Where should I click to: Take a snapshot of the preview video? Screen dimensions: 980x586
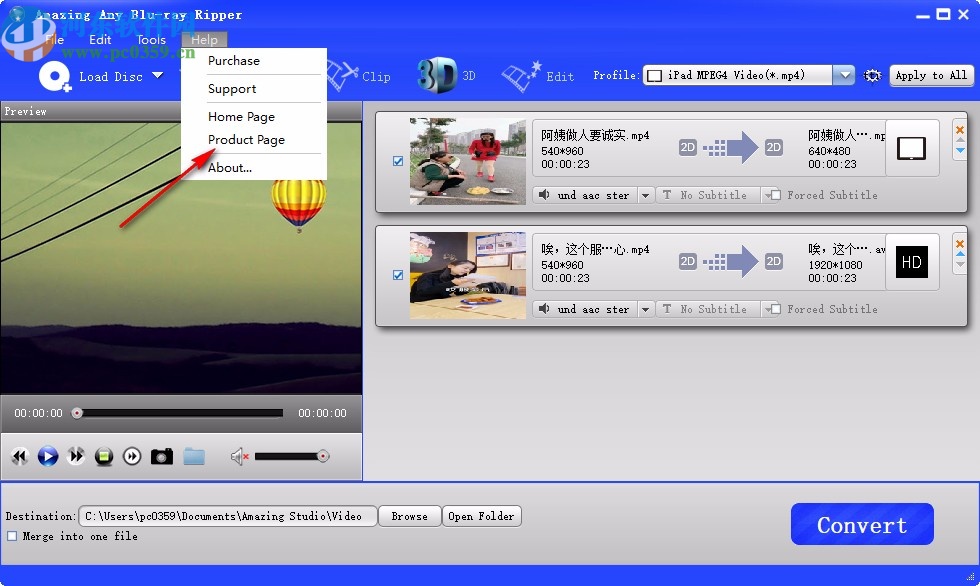(x=161, y=456)
